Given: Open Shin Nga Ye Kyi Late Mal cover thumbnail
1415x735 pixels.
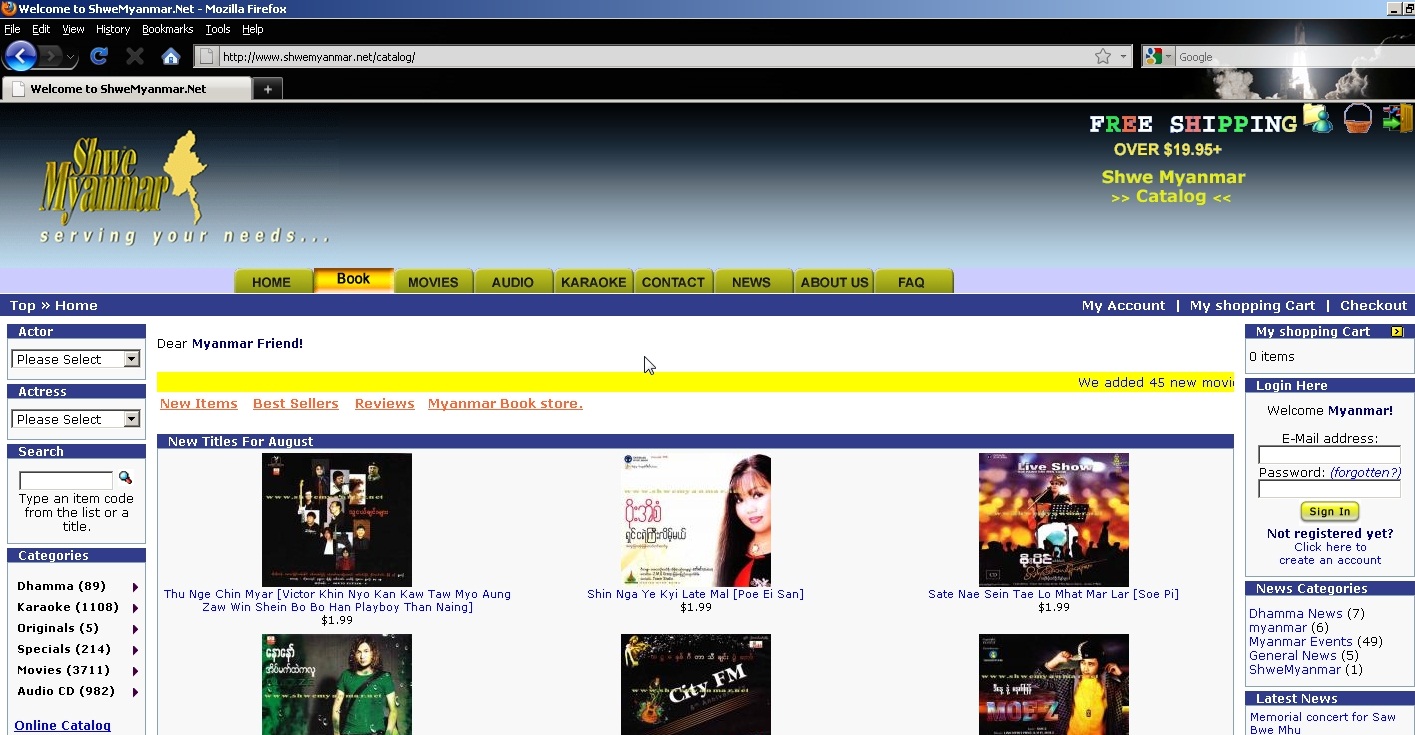Looking at the screenshot, I should 696,520.
